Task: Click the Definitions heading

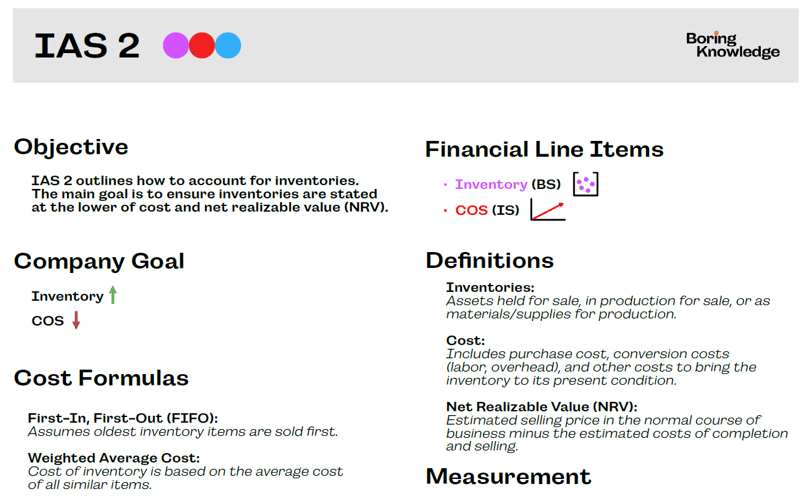Action: 490,260
